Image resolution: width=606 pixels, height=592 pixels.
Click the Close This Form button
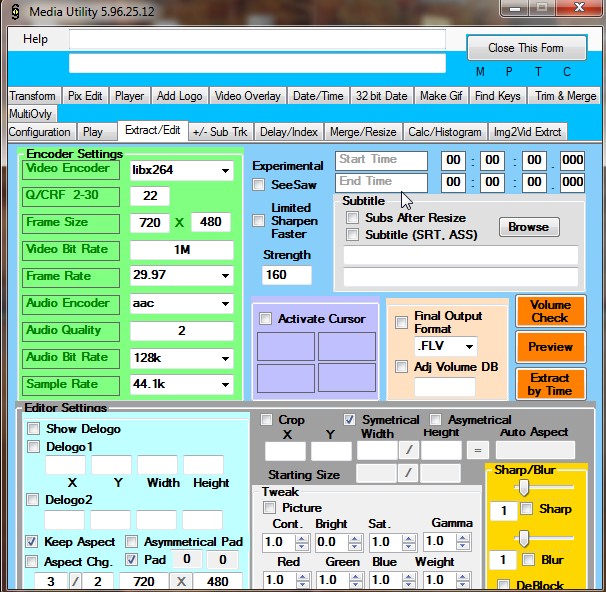click(526, 48)
